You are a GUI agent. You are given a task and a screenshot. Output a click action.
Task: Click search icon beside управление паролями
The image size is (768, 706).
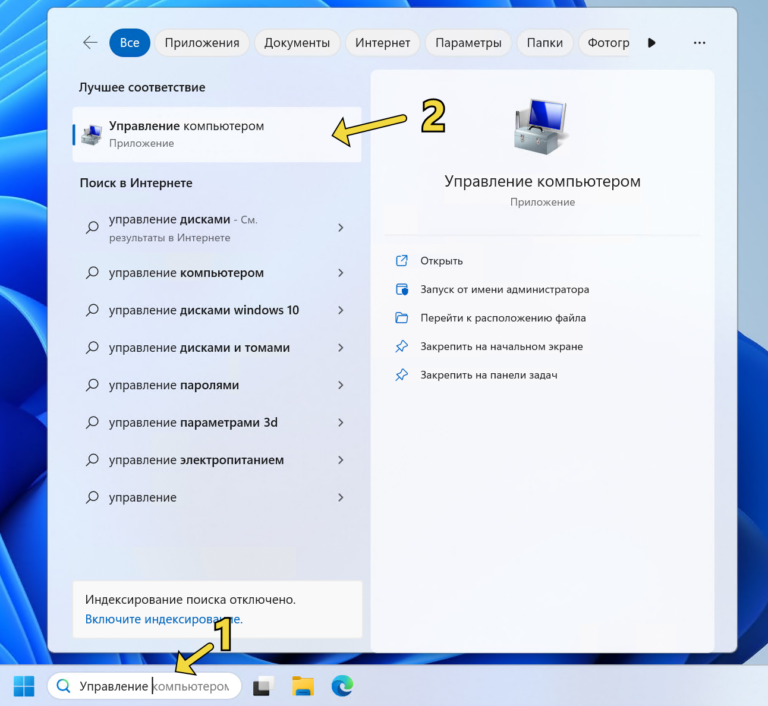92,385
